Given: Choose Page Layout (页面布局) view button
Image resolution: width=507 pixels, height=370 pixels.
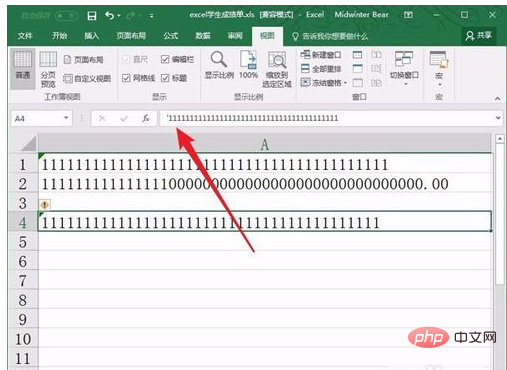Looking at the screenshot, I should pos(84,60).
